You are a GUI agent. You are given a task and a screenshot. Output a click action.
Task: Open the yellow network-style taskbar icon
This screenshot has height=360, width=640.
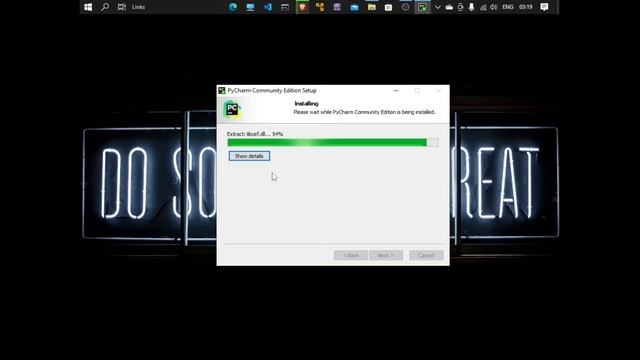click(320, 7)
